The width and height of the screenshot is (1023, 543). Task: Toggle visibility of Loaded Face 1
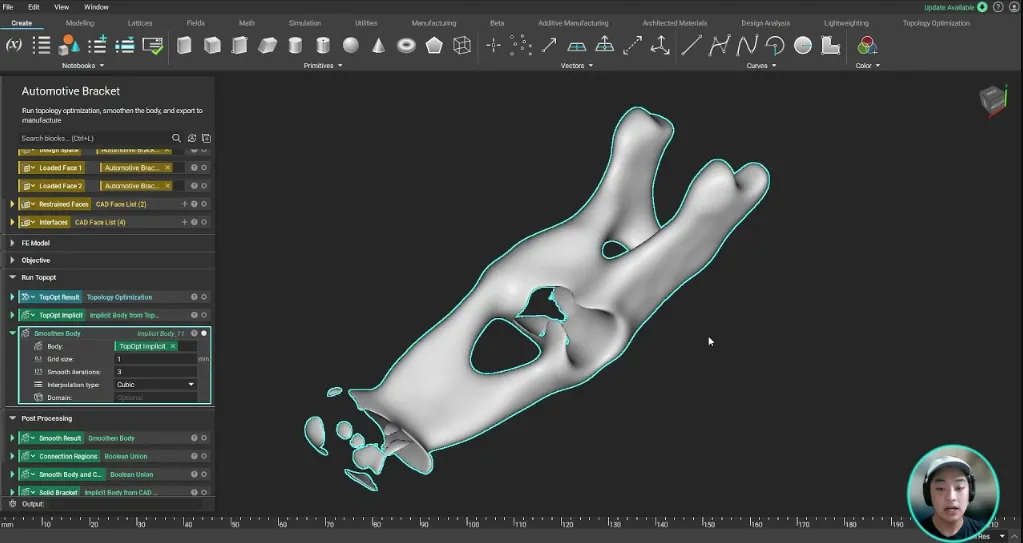204,168
